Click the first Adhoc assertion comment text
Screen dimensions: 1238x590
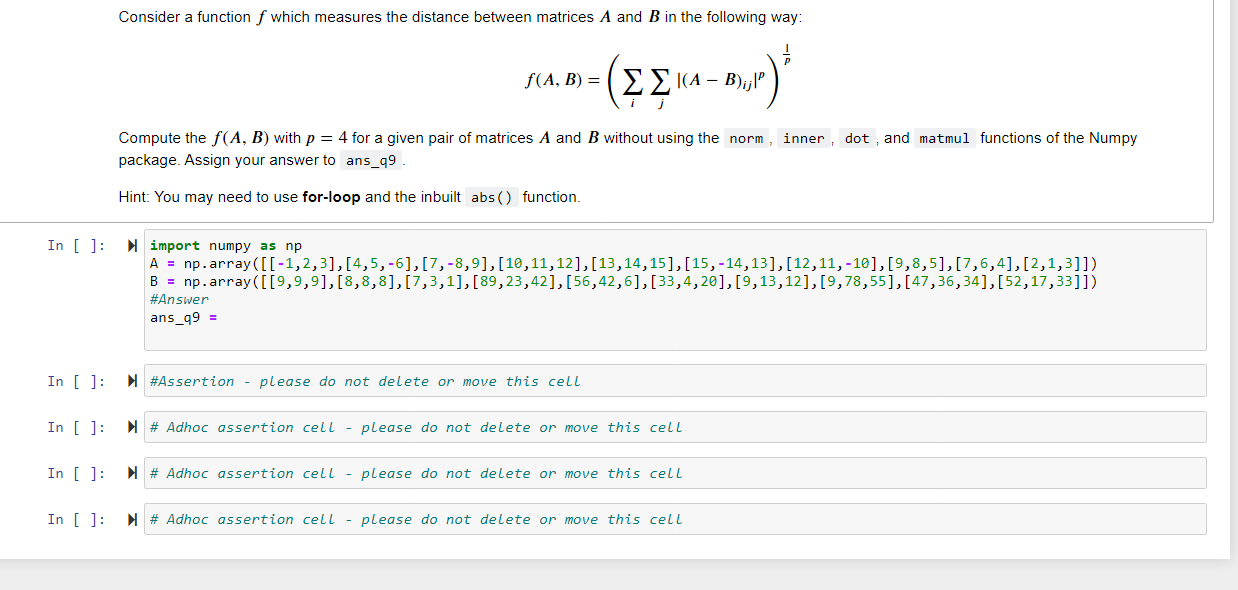point(415,426)
